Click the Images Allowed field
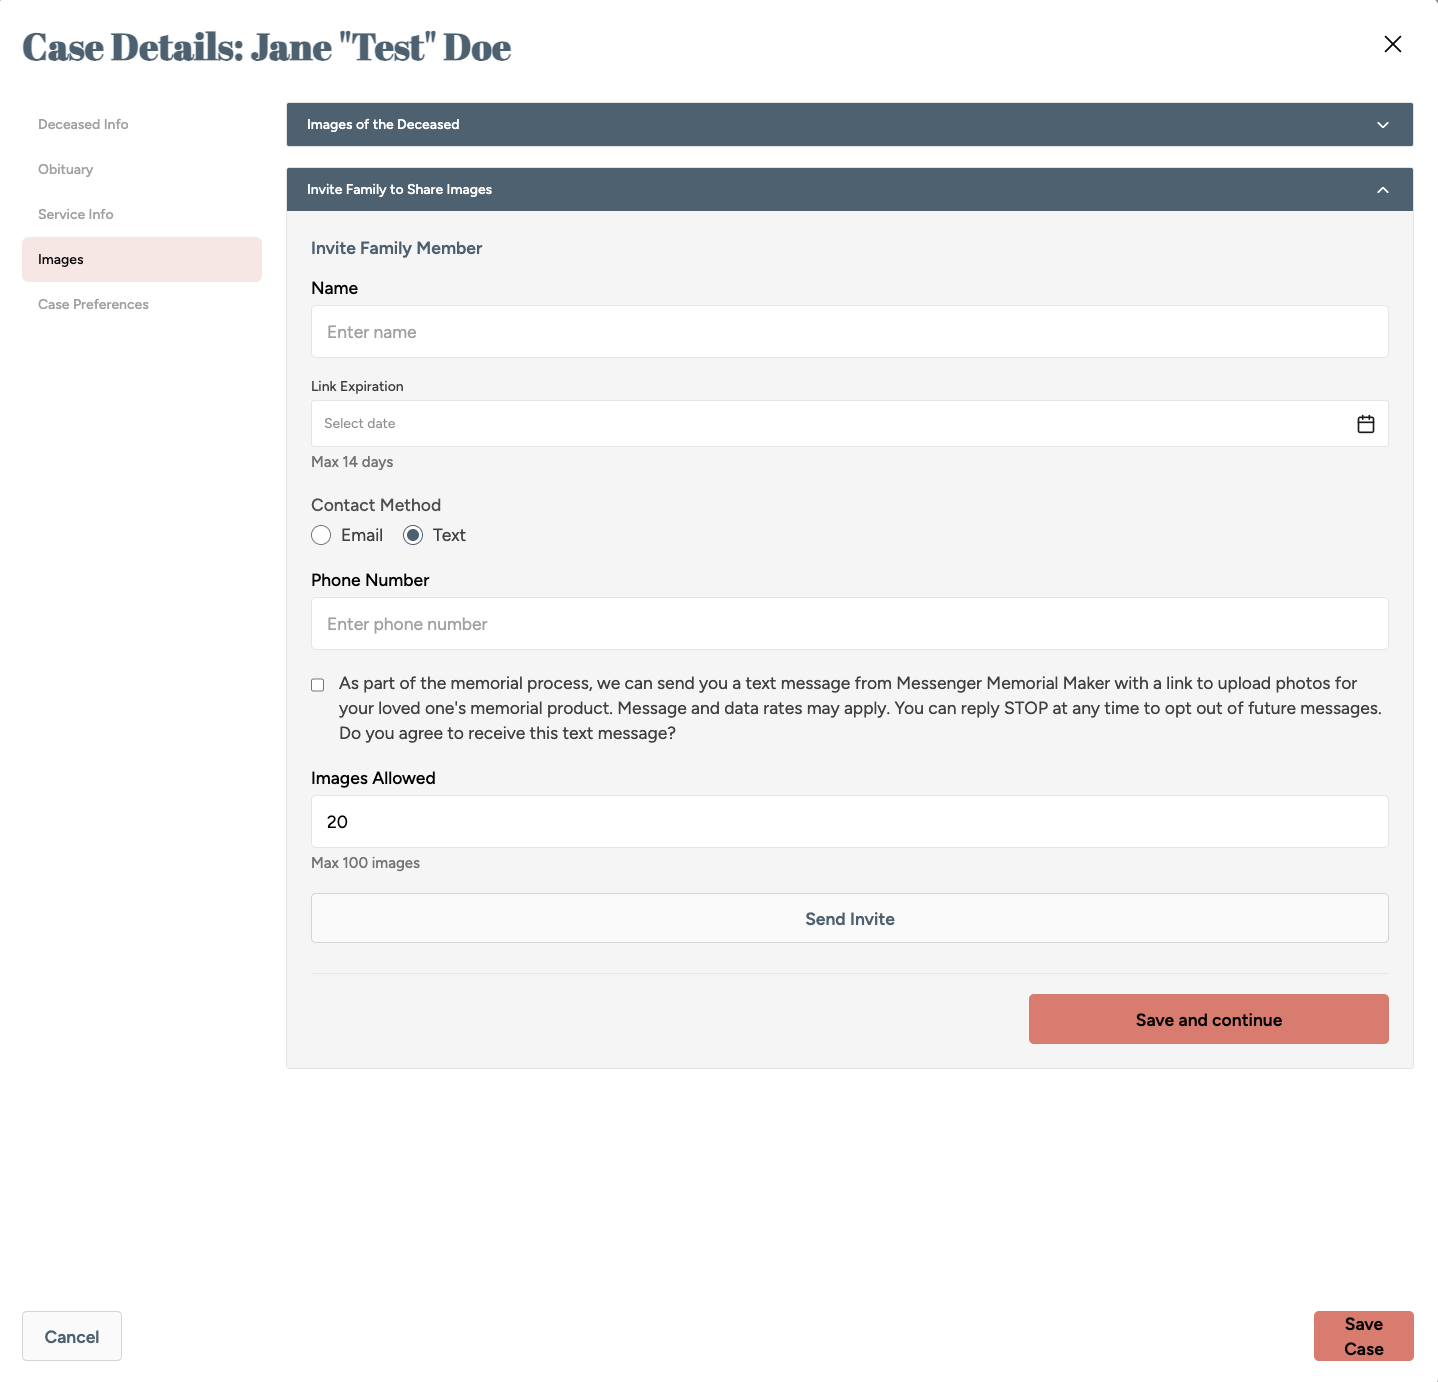Viewport: 1438px width, 1382px height. coord(849,822)
